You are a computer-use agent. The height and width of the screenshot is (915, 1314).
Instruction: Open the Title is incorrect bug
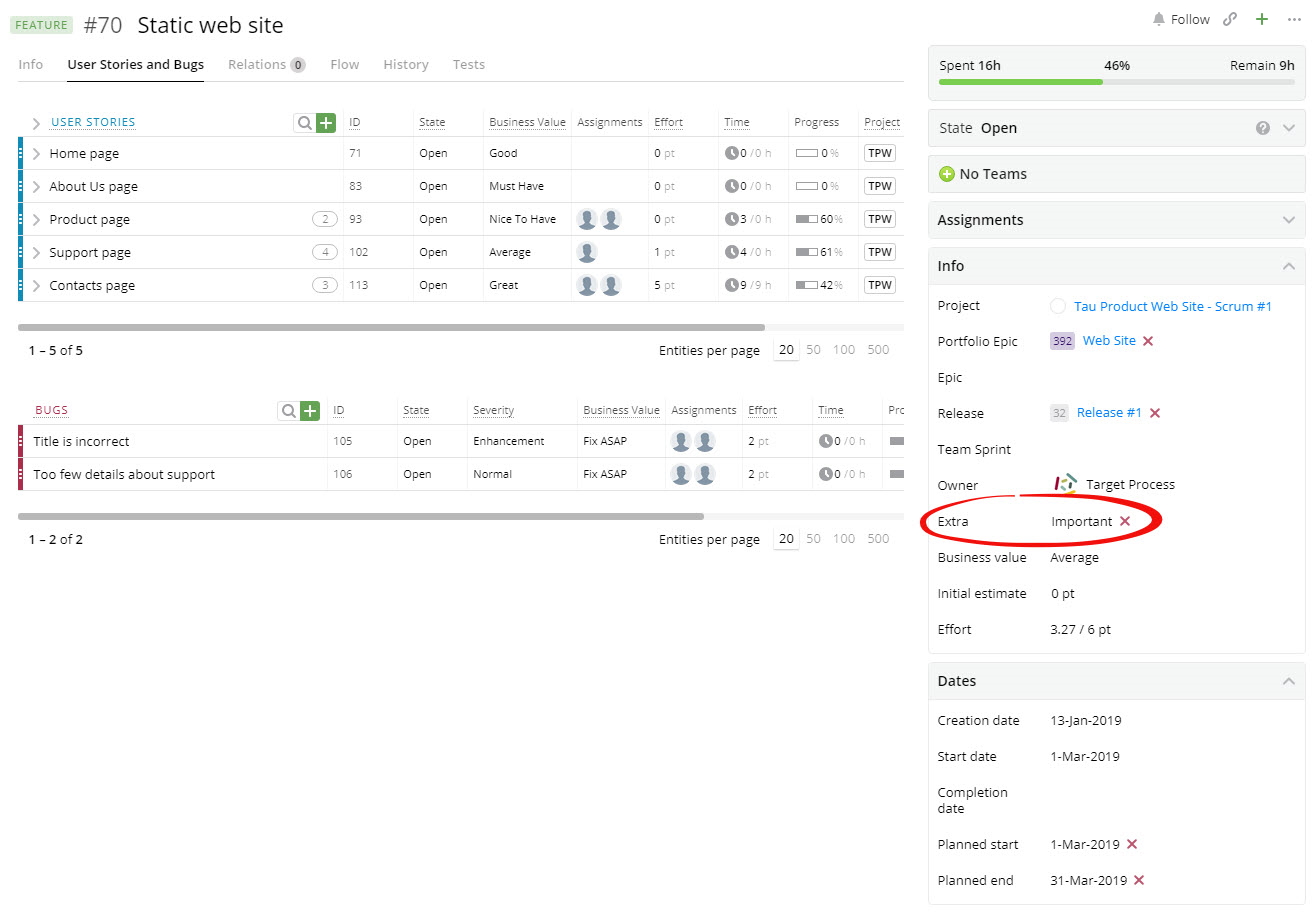(81, 441)
